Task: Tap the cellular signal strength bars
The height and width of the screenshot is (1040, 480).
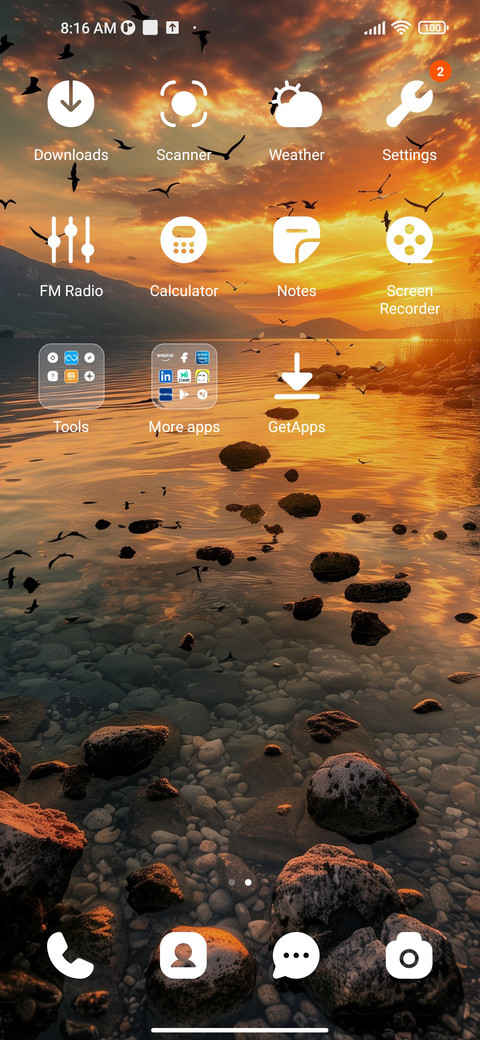Action: (x=375, y=28)
